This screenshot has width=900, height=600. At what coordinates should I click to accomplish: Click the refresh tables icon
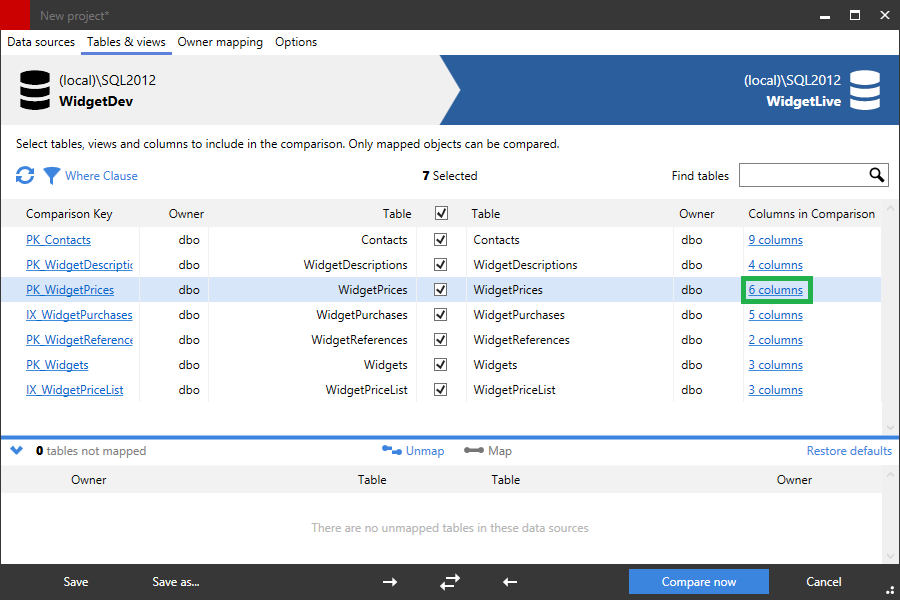click(x=24, y=175)
